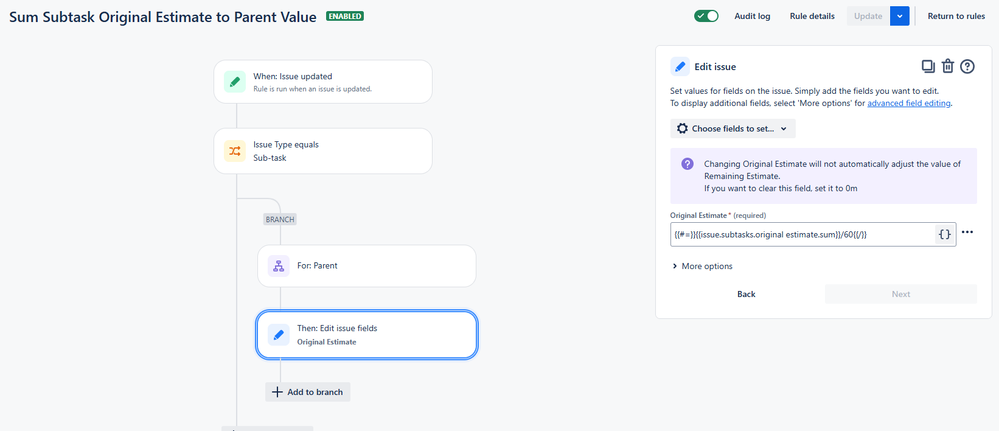This screenshot has width=999, height=431.
Task: Click Add to branch
Action: (308, 392)
